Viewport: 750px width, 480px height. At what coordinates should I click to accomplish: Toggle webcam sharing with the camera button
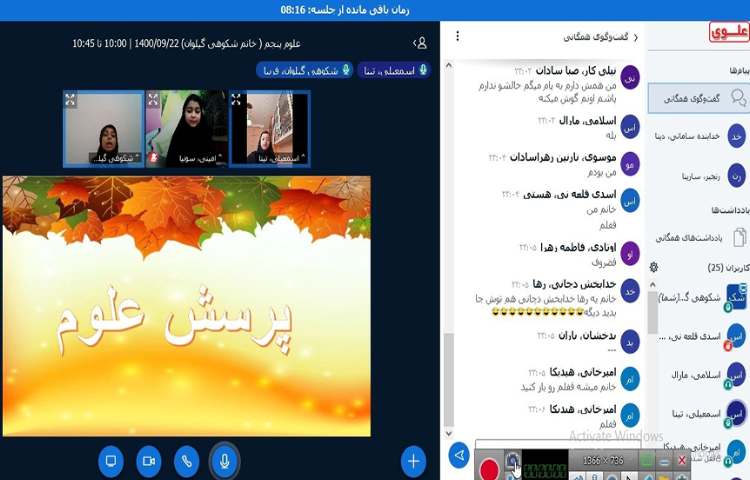pos(149,461)
